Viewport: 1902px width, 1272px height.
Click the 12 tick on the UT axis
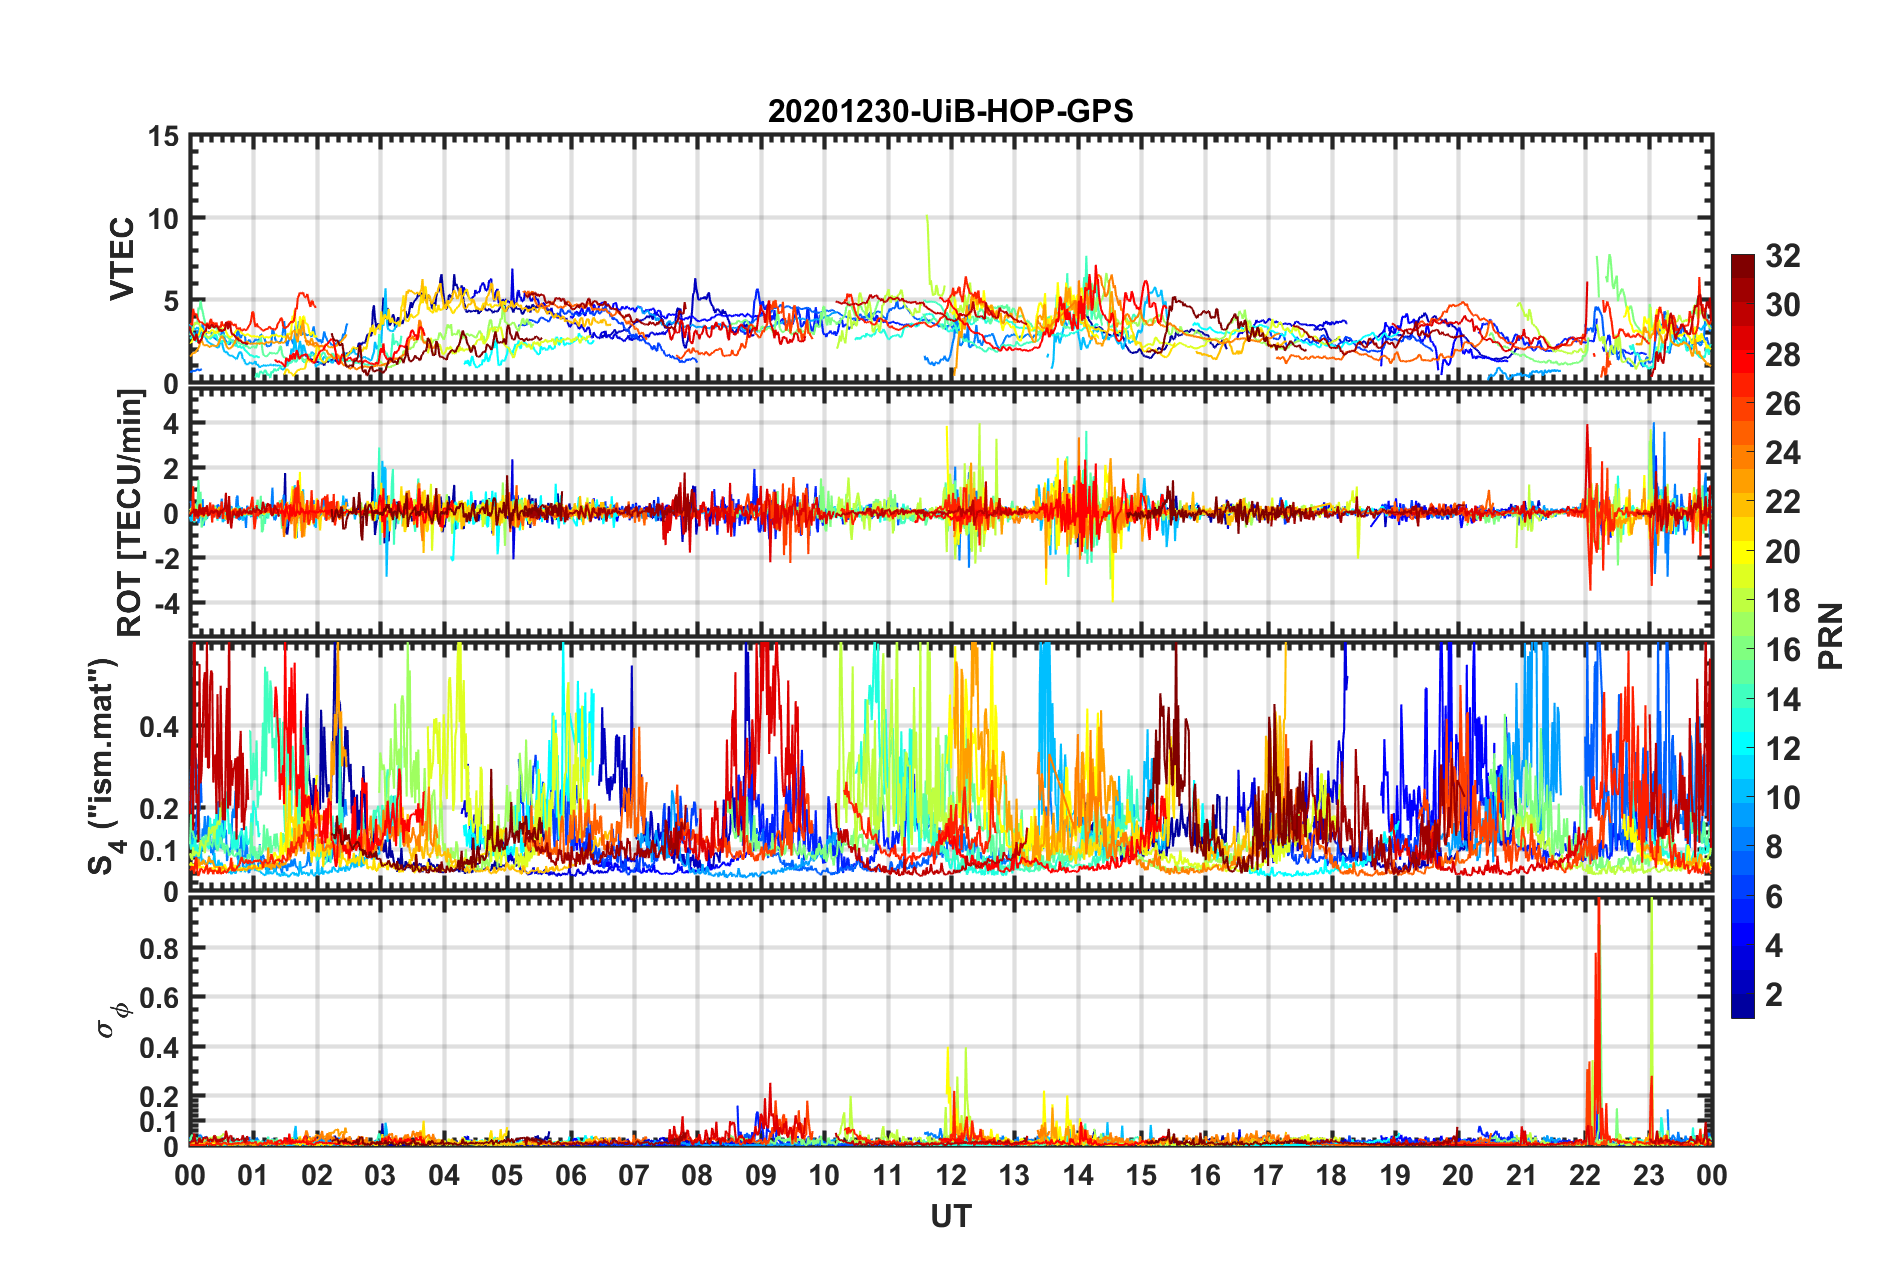coord(951,1175)
